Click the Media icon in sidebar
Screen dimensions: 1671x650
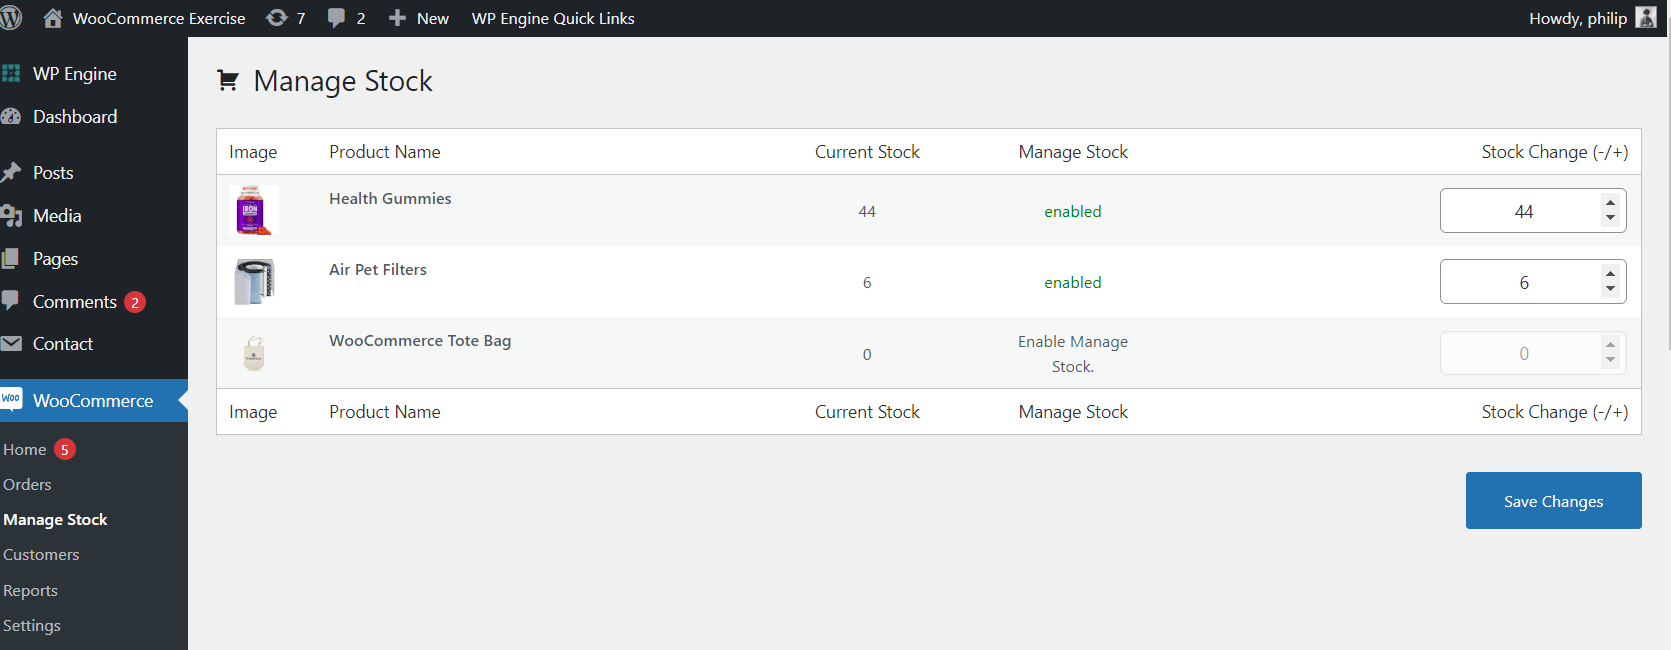[11, 215]
